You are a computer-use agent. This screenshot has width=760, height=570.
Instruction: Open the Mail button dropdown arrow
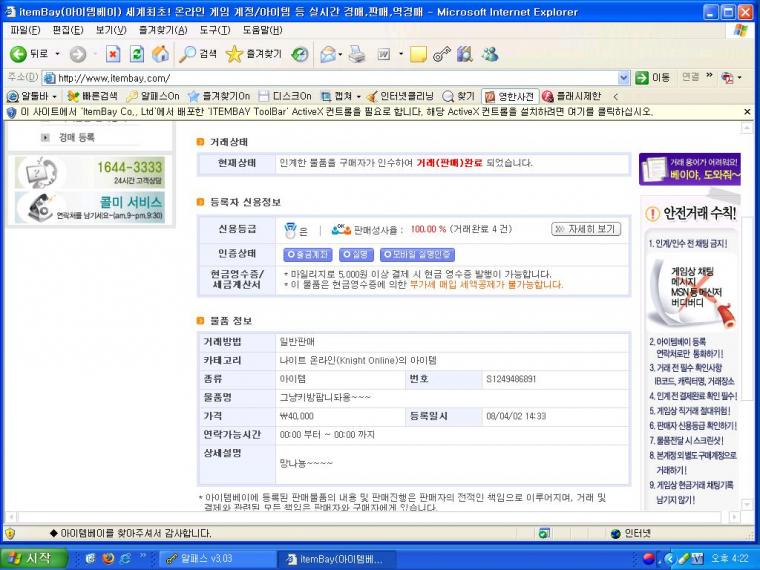click(x=340, y=54)
